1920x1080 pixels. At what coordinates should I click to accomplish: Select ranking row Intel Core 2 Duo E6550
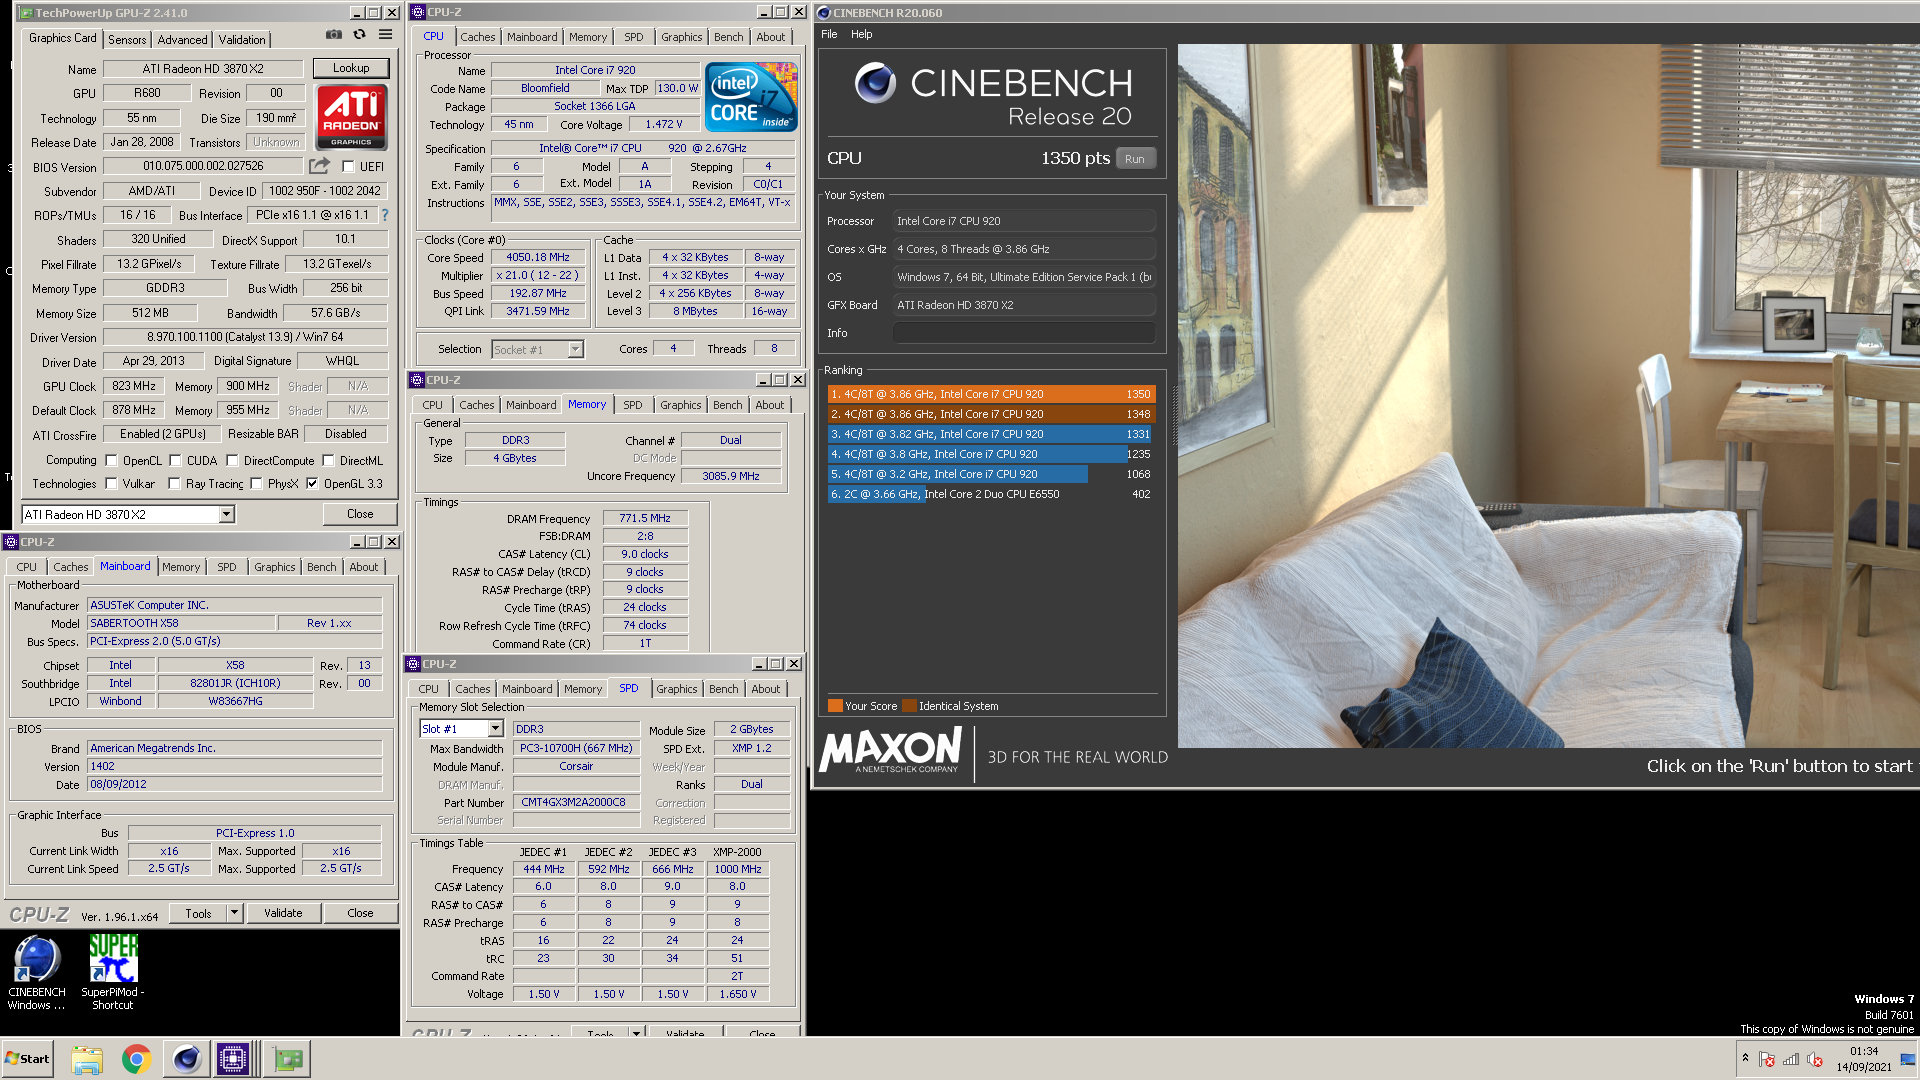coord(991,494)
